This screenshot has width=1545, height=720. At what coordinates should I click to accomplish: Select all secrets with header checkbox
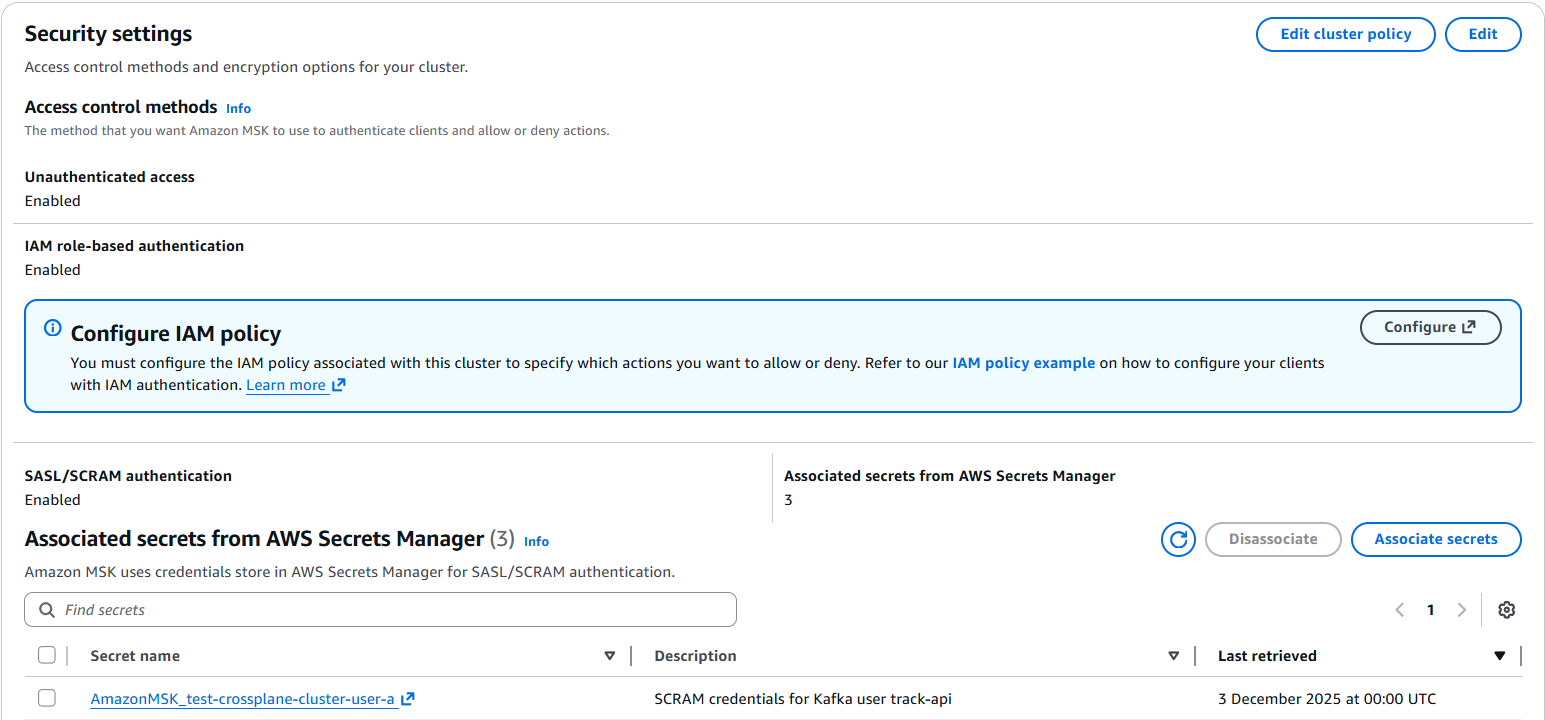[47, 656]
